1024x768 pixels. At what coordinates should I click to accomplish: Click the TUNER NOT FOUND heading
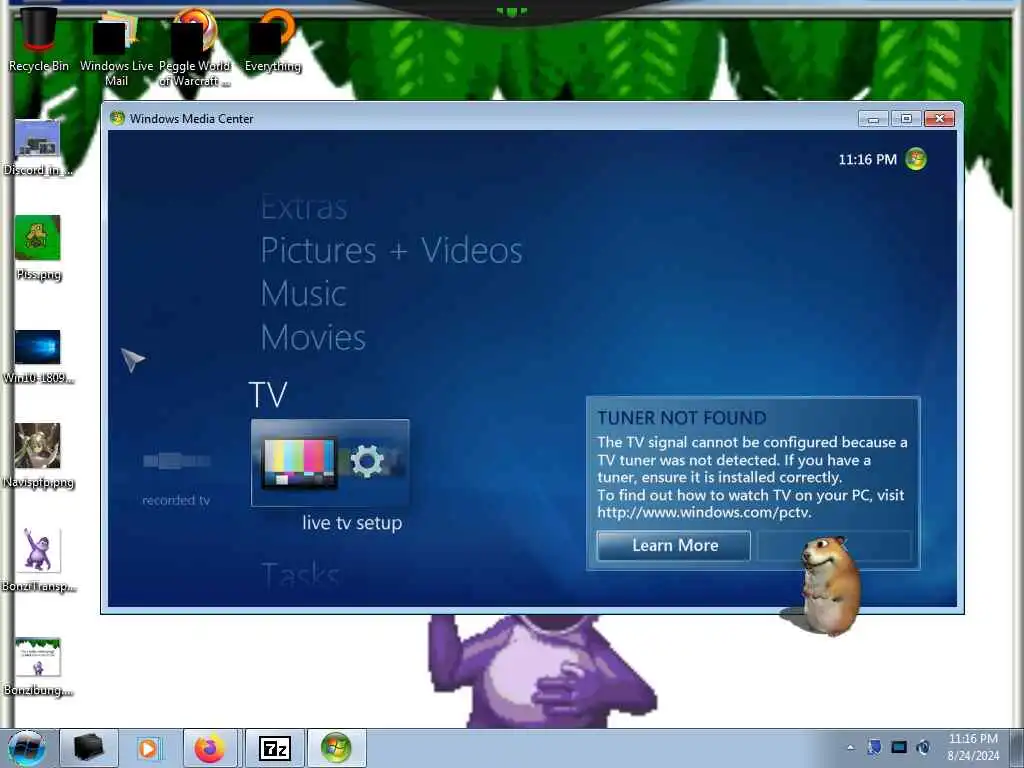point(682,418)
